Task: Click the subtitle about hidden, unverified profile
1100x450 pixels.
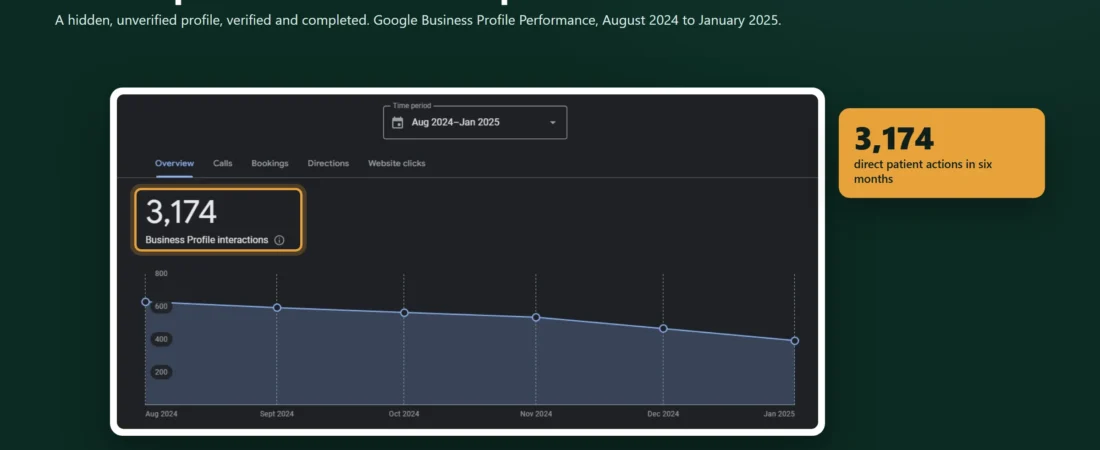Action: click(417, 20)
